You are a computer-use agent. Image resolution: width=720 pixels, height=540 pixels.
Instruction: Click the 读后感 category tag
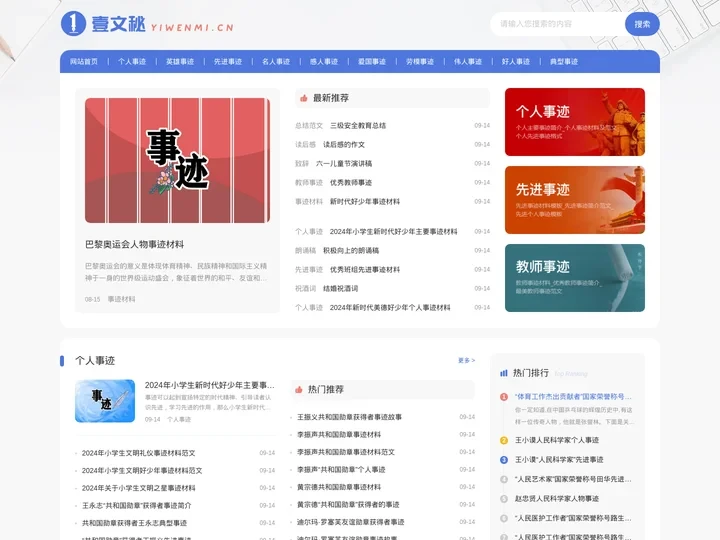pos(305,145)
